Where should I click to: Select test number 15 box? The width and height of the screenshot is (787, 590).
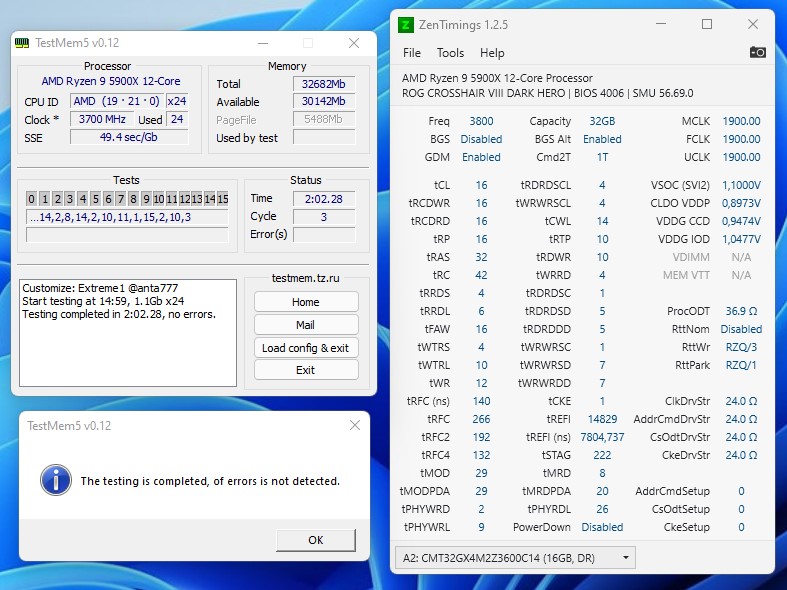pyautogui.click(x=222, y=199)
